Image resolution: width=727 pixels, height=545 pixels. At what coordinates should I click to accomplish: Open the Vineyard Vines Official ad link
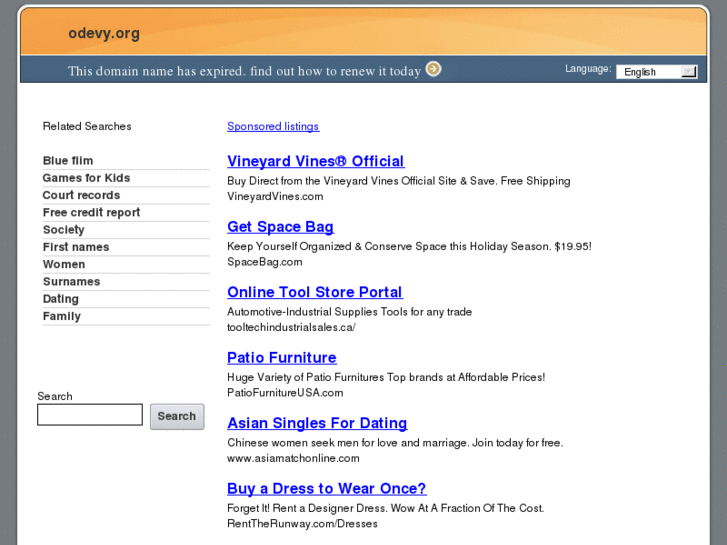316,161
